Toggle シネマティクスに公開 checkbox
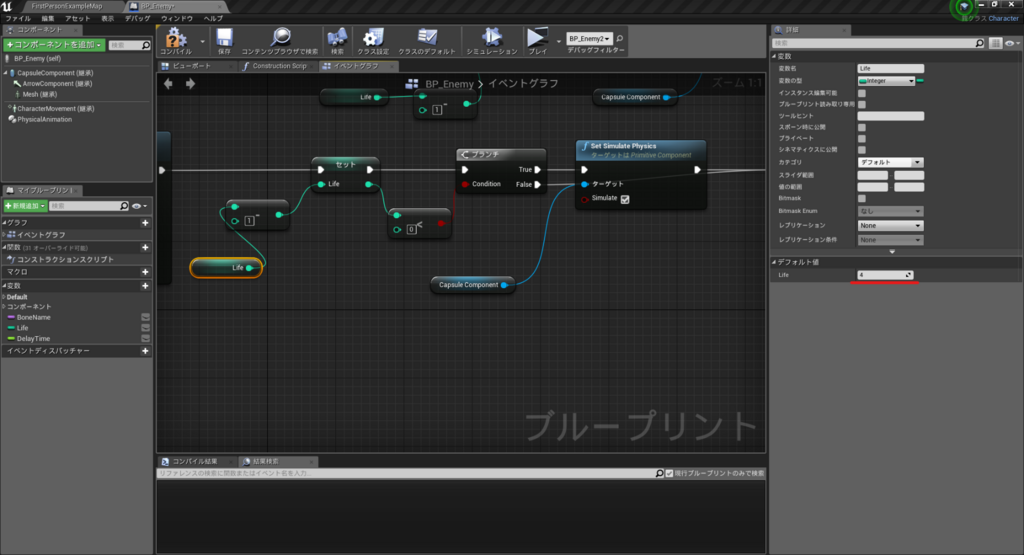The height and width of the screenshot is (555, 1024). point(861,150)
